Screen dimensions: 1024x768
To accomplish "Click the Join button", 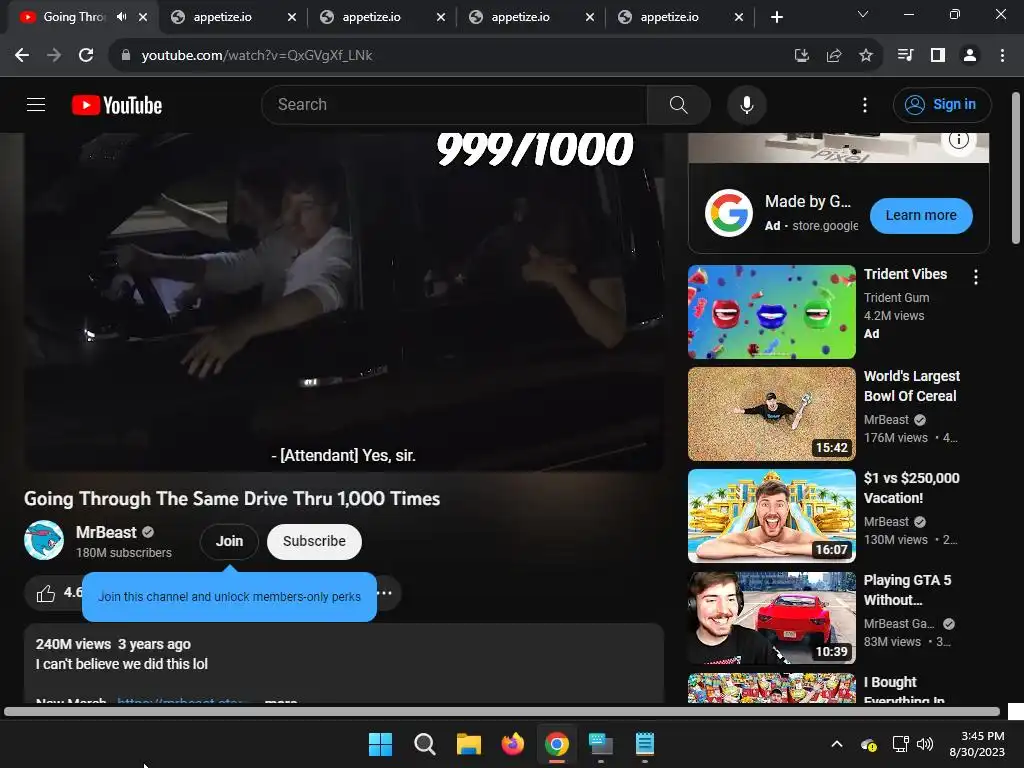I will (229, 541).
